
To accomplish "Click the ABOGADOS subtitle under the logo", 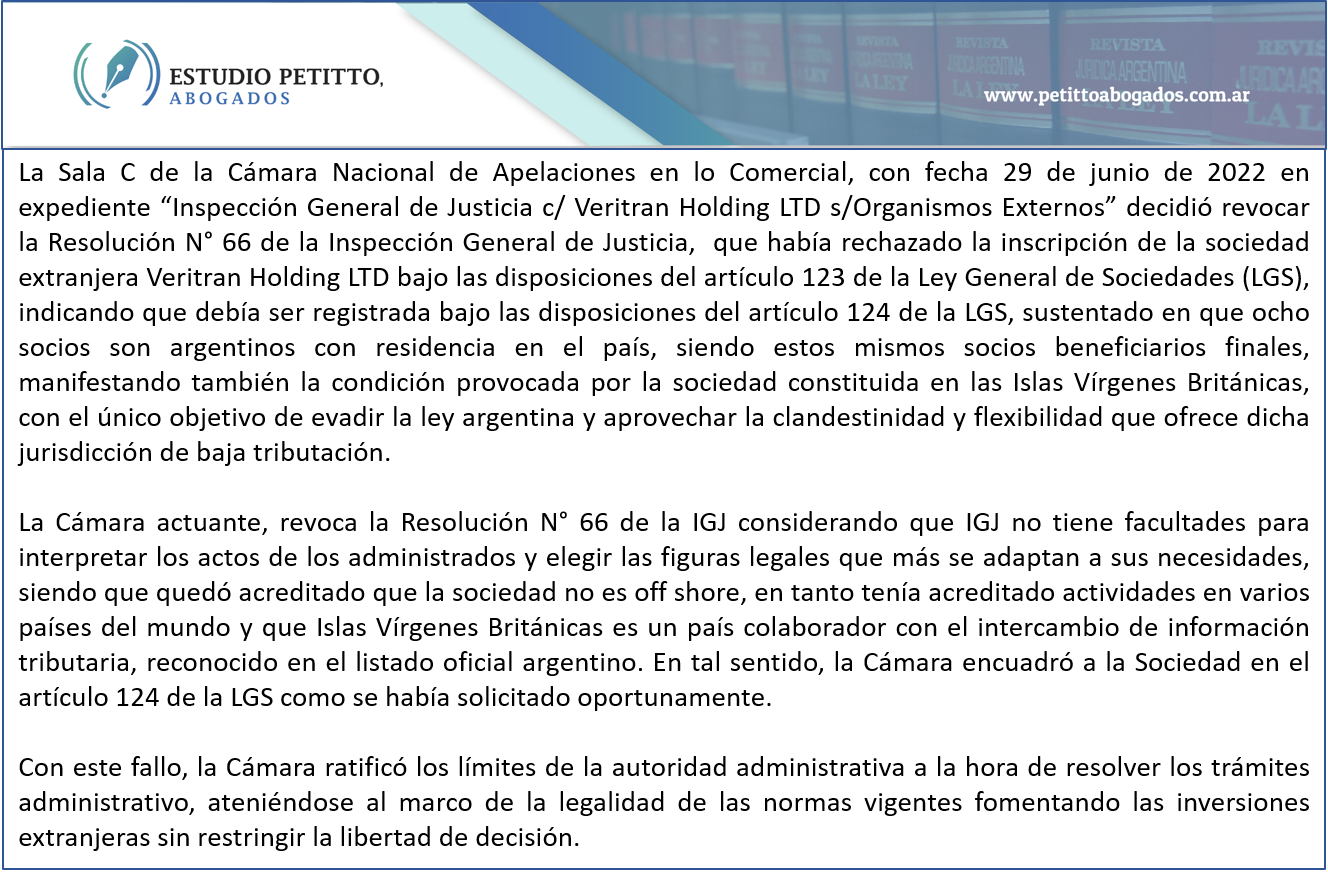I will pos(230,99).
